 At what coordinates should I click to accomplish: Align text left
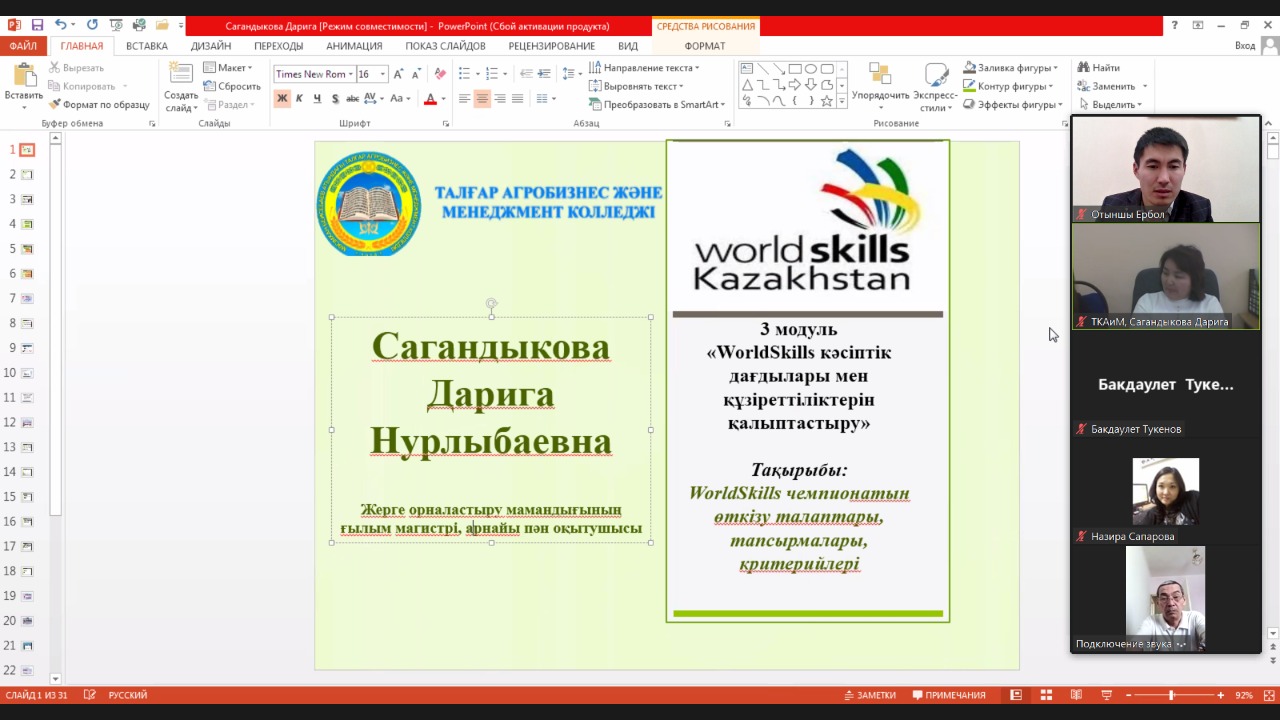[464, 99]
